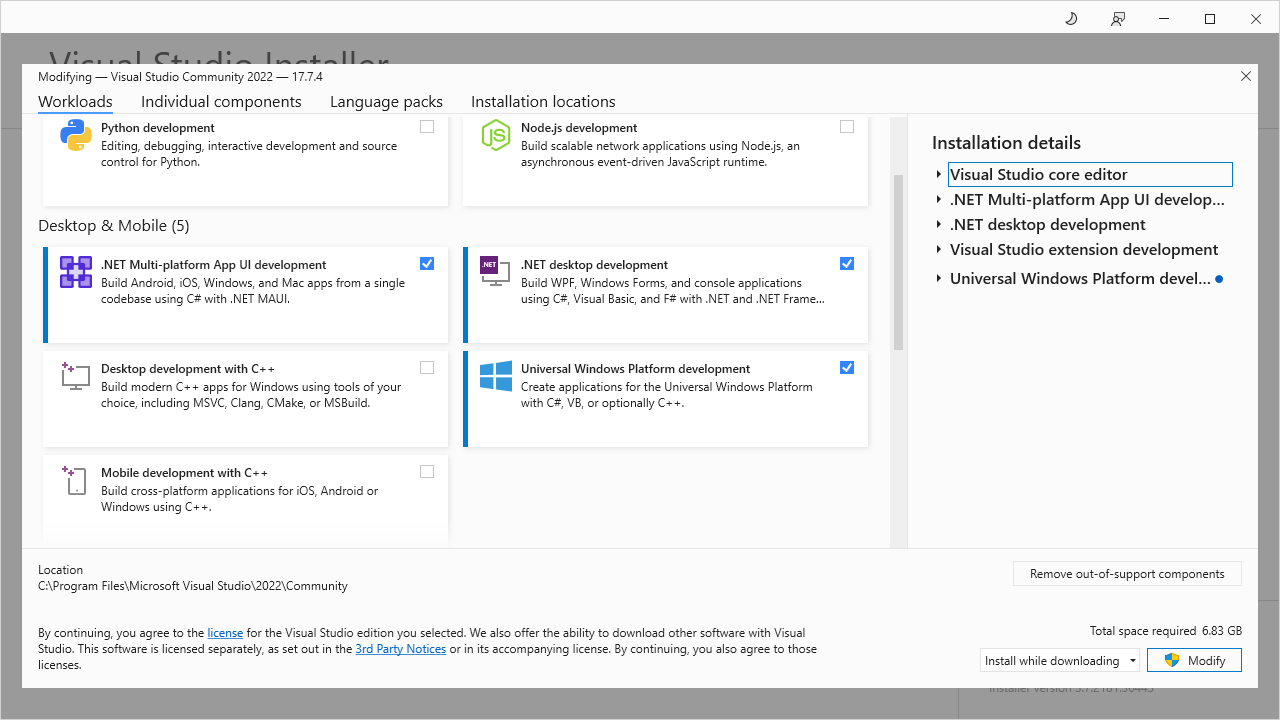
Task: Click the .NET desktop development icon
Action: pyautogui.click(x=495, y=273)
